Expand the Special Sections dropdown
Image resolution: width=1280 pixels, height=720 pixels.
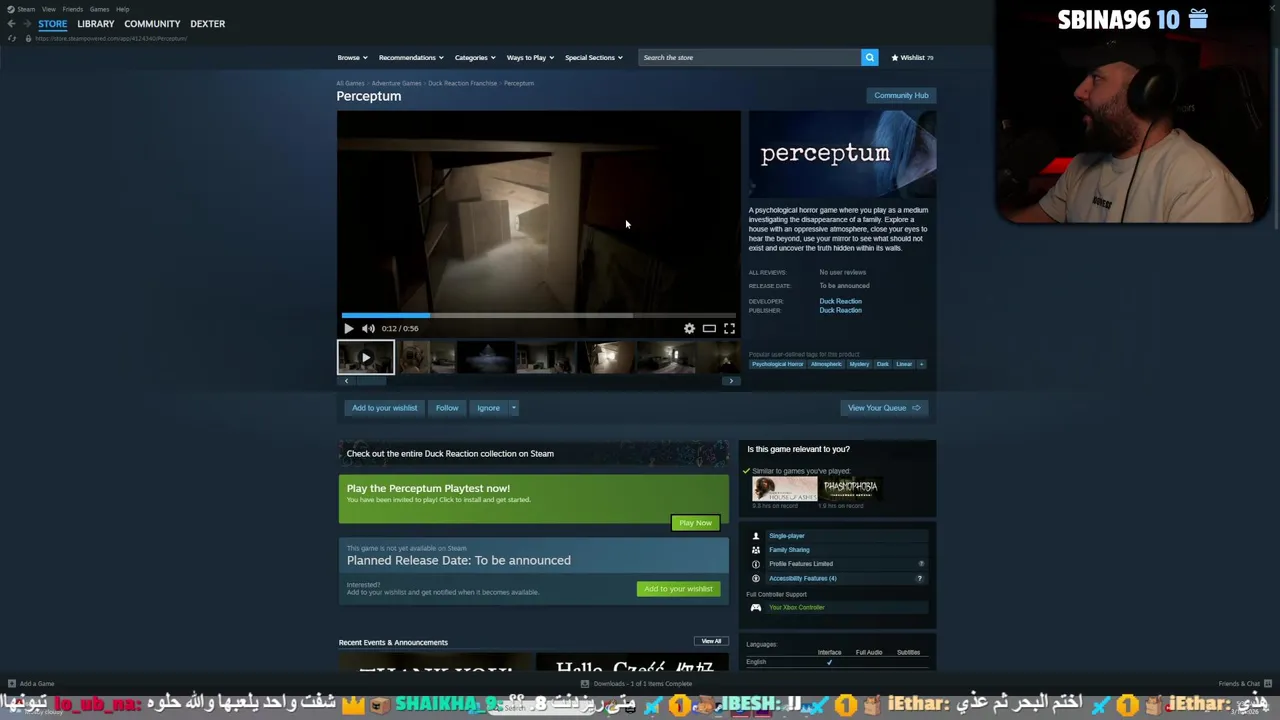point(594,57)
